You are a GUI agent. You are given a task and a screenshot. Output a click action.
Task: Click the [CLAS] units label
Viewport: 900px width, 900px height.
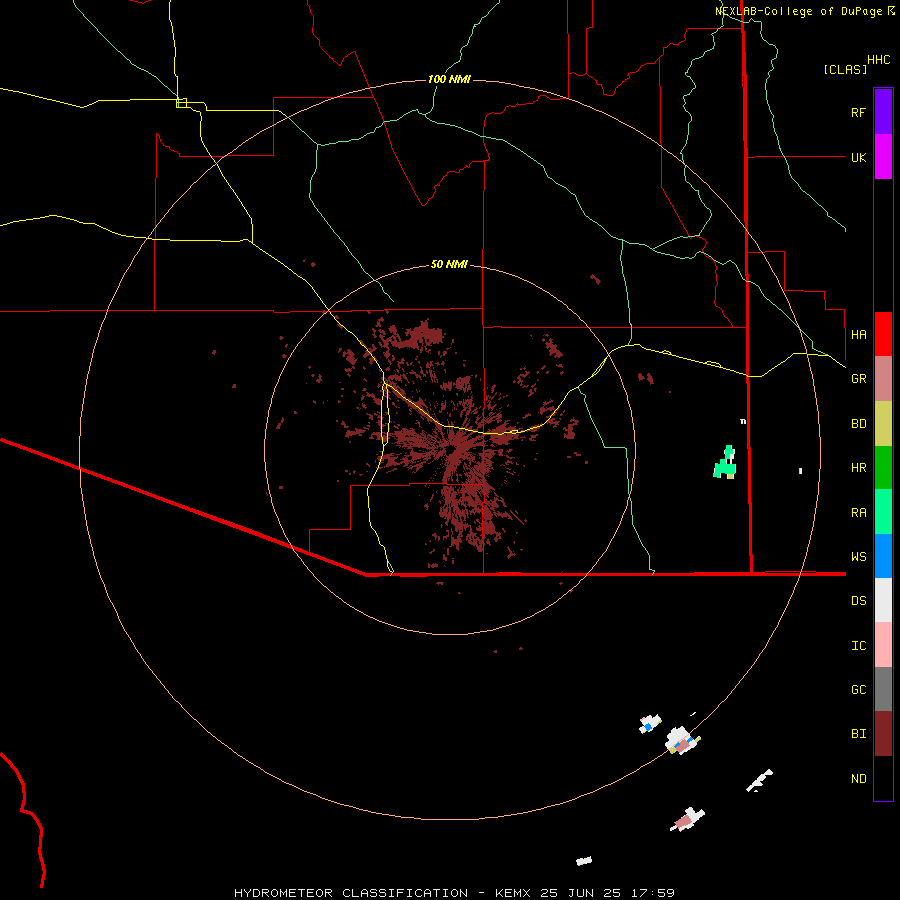pos(845,69)
